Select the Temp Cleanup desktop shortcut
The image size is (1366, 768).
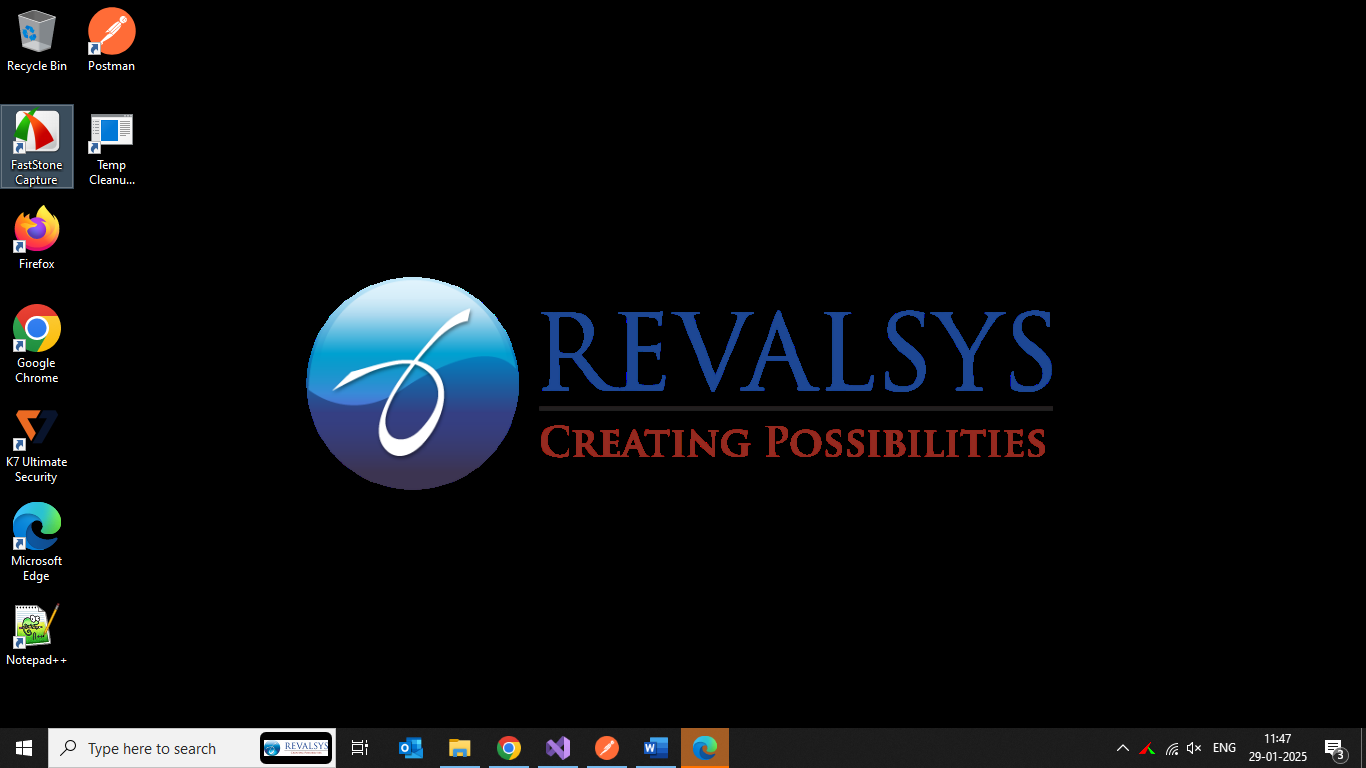tap(111, 145)
